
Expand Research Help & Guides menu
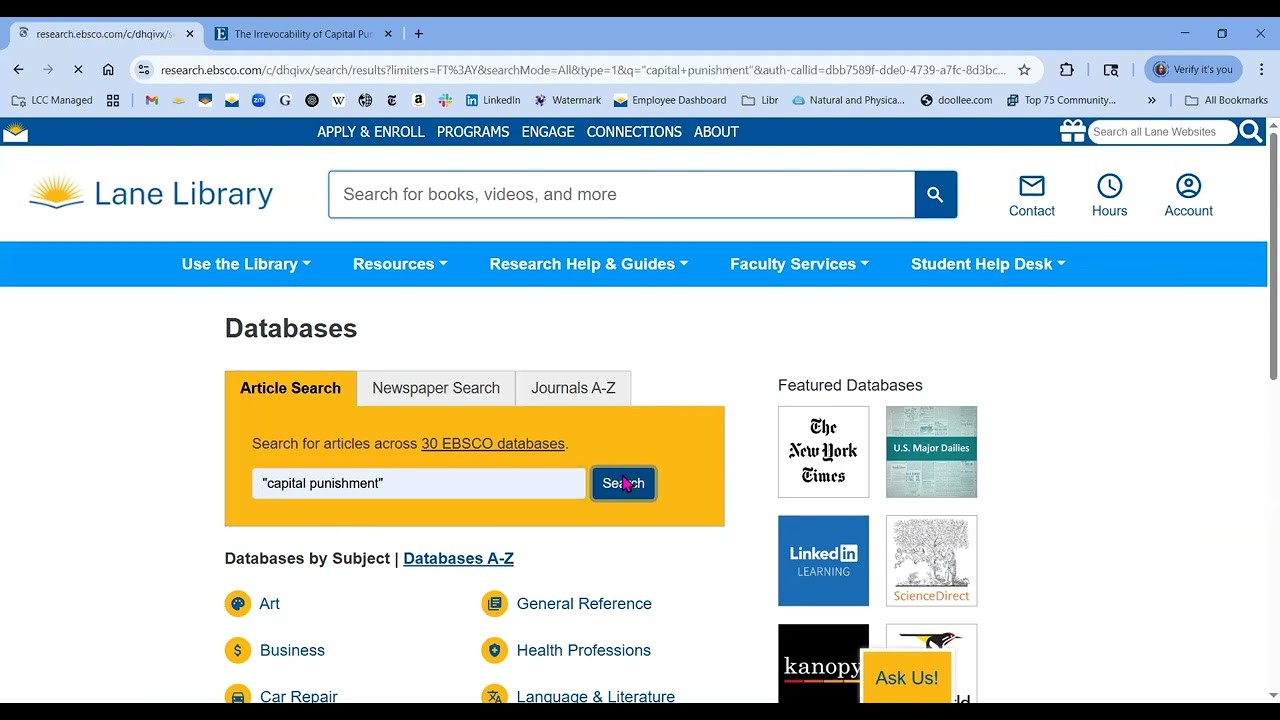coord(589,264)
